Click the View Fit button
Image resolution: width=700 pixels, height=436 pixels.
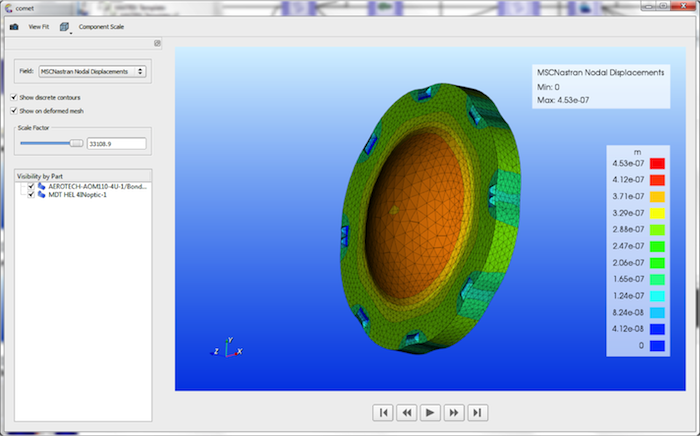39,27
